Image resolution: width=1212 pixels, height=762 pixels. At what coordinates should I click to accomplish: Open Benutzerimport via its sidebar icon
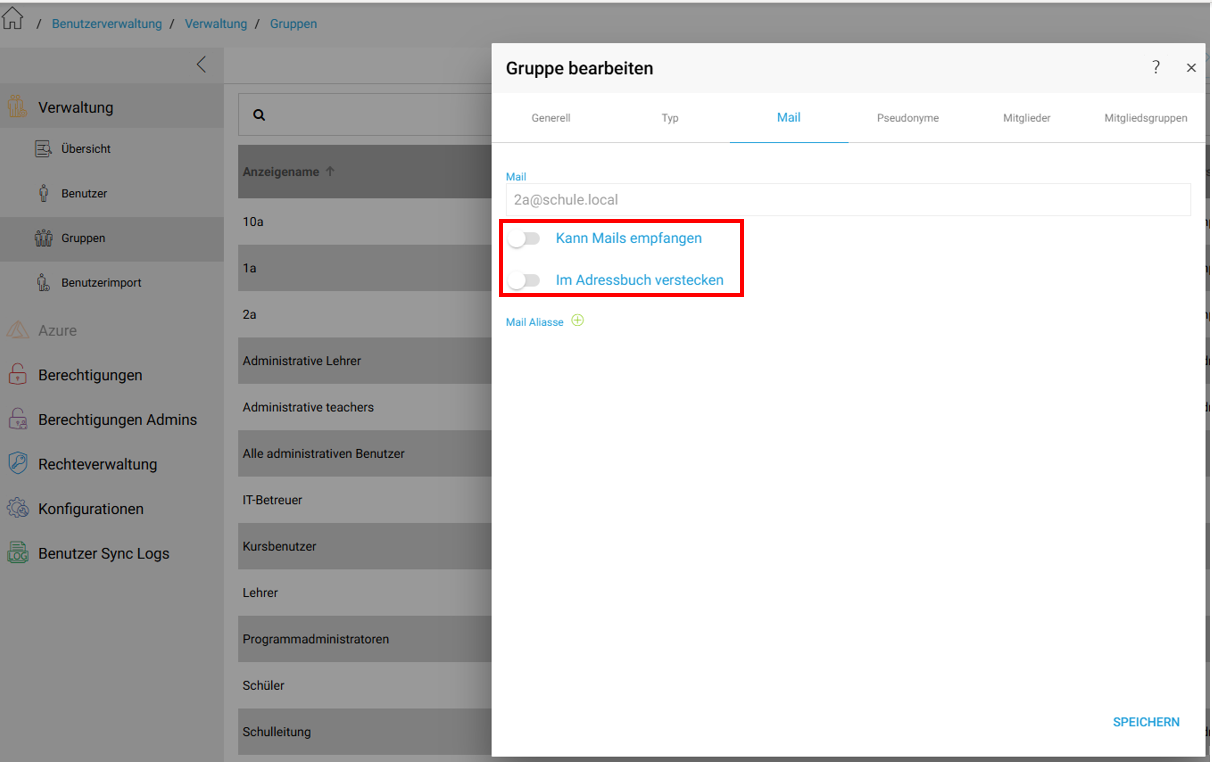[43, 283]
